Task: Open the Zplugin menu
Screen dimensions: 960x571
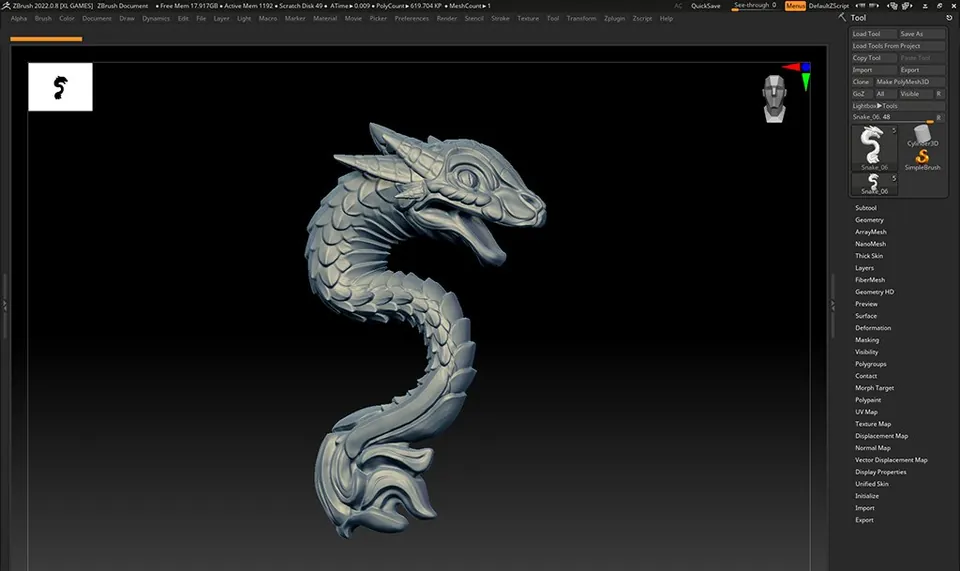Action: [614, 18]
